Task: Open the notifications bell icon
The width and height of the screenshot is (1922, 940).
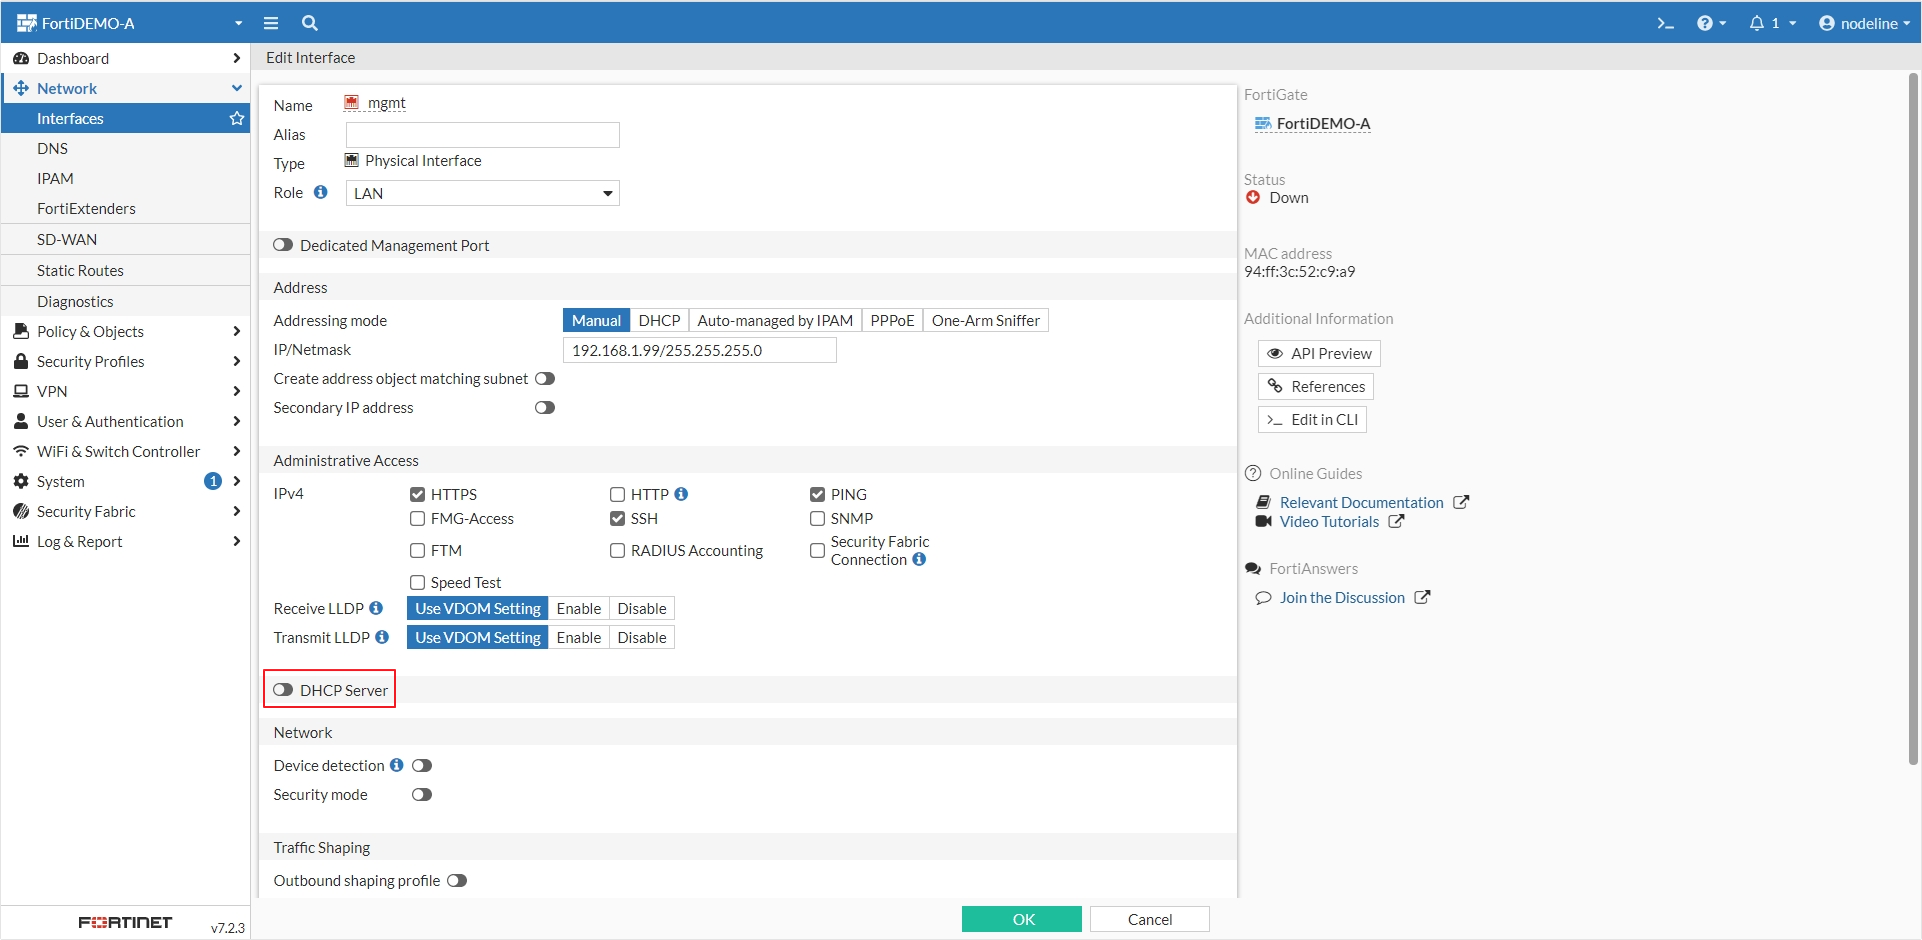Action: (x=1756, y=23)
